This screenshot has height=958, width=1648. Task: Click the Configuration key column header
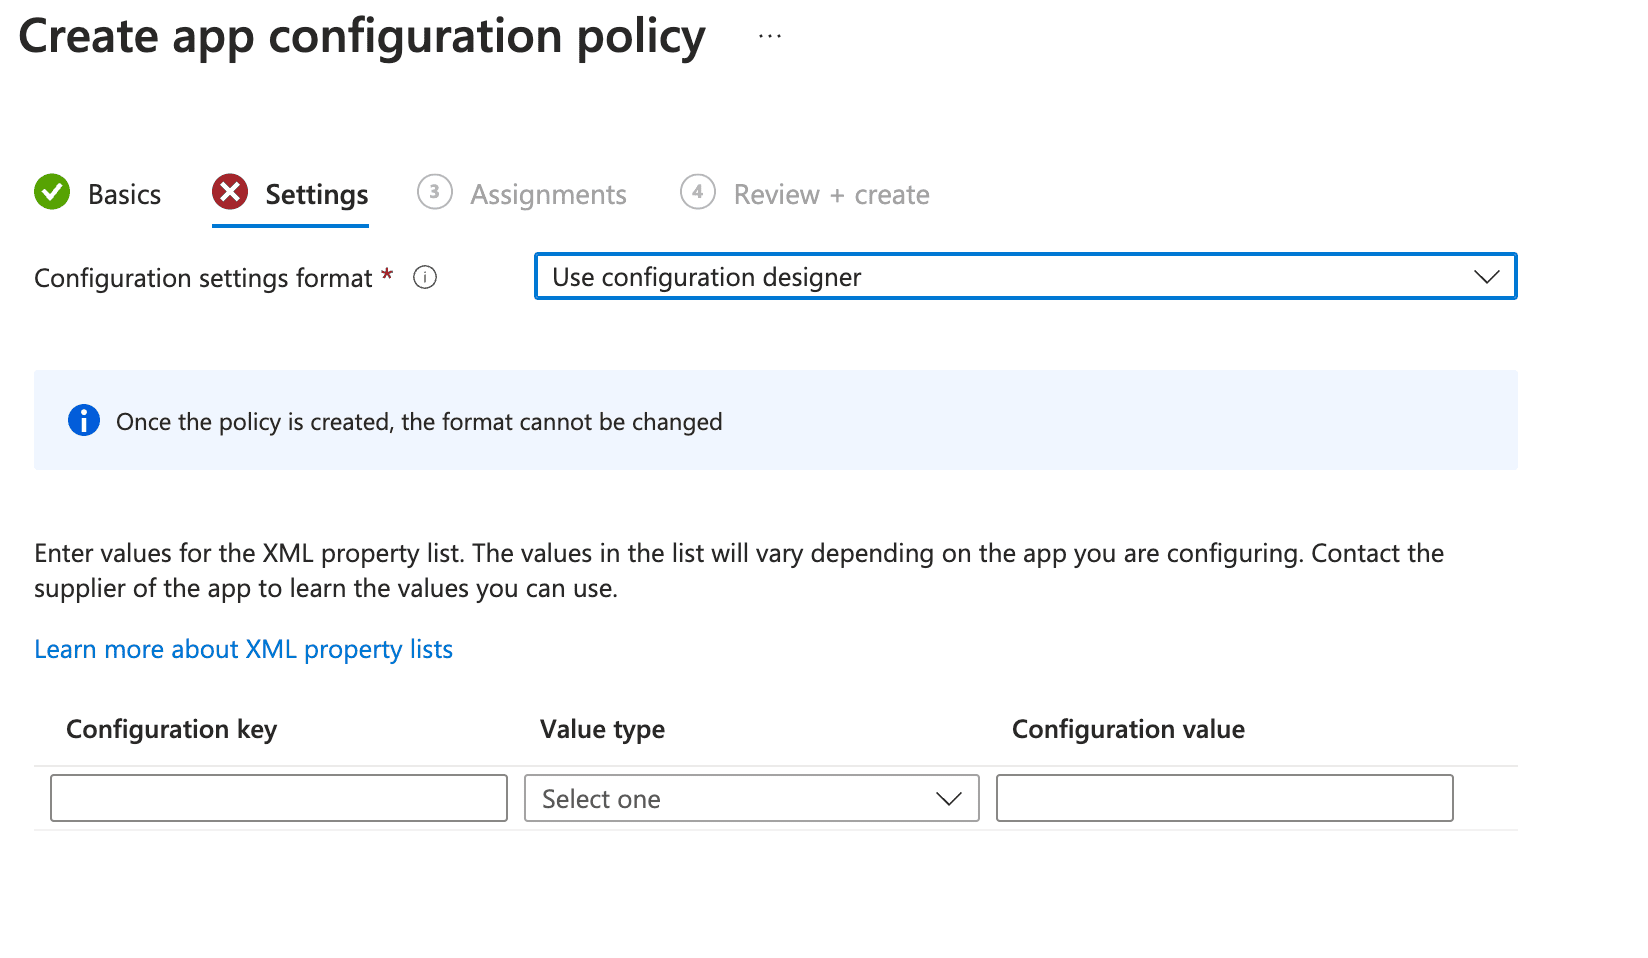tap(171, 730)
